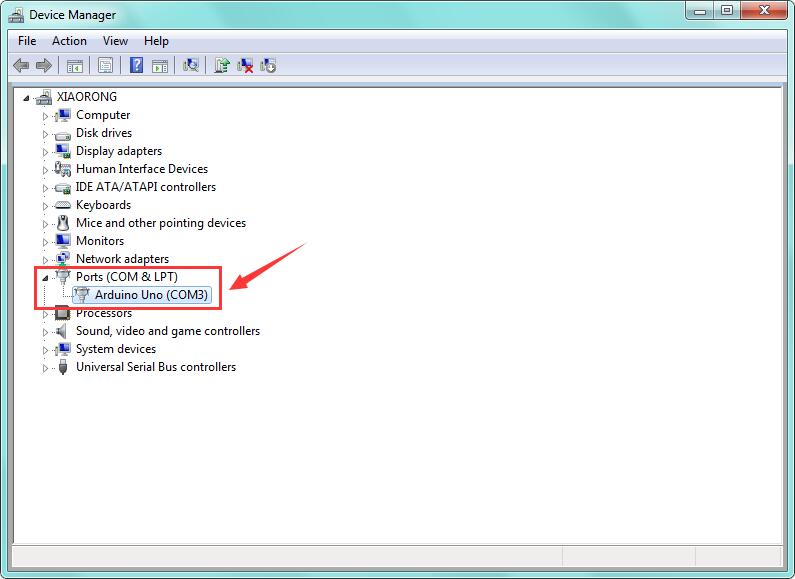Image resolution: width=795 pixels, height=579 pixels.
Task: Click the Back arrow toolbar icon
Action: (21, 65)
